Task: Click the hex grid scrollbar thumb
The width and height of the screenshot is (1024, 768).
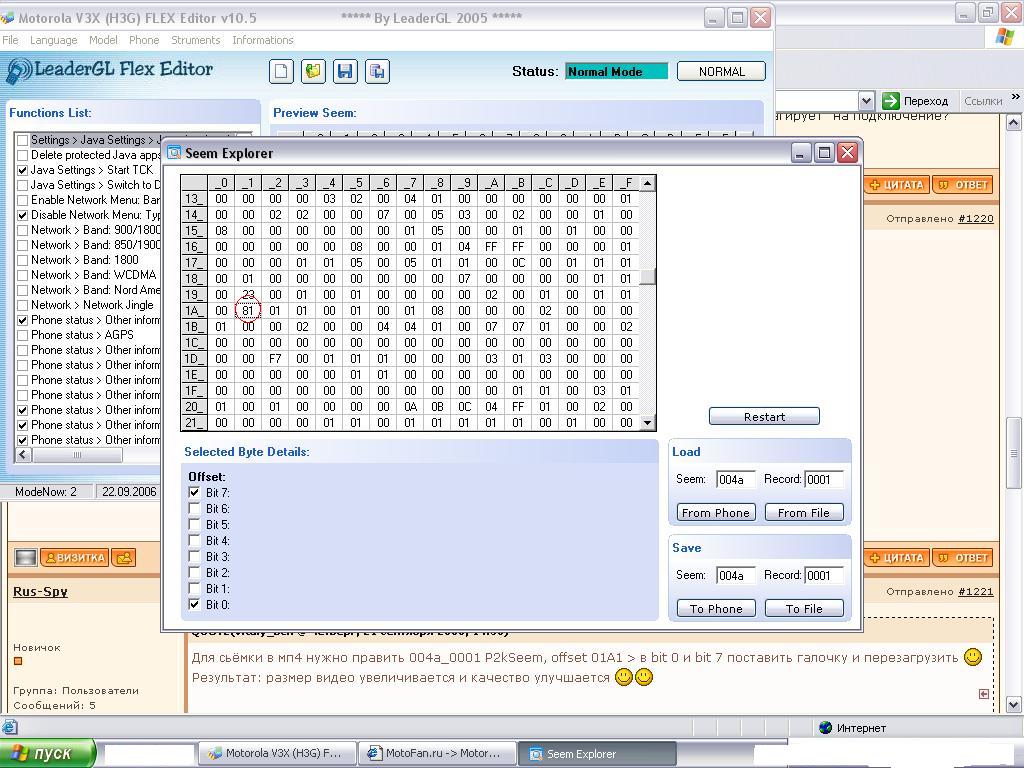Action: coord(647,277)
